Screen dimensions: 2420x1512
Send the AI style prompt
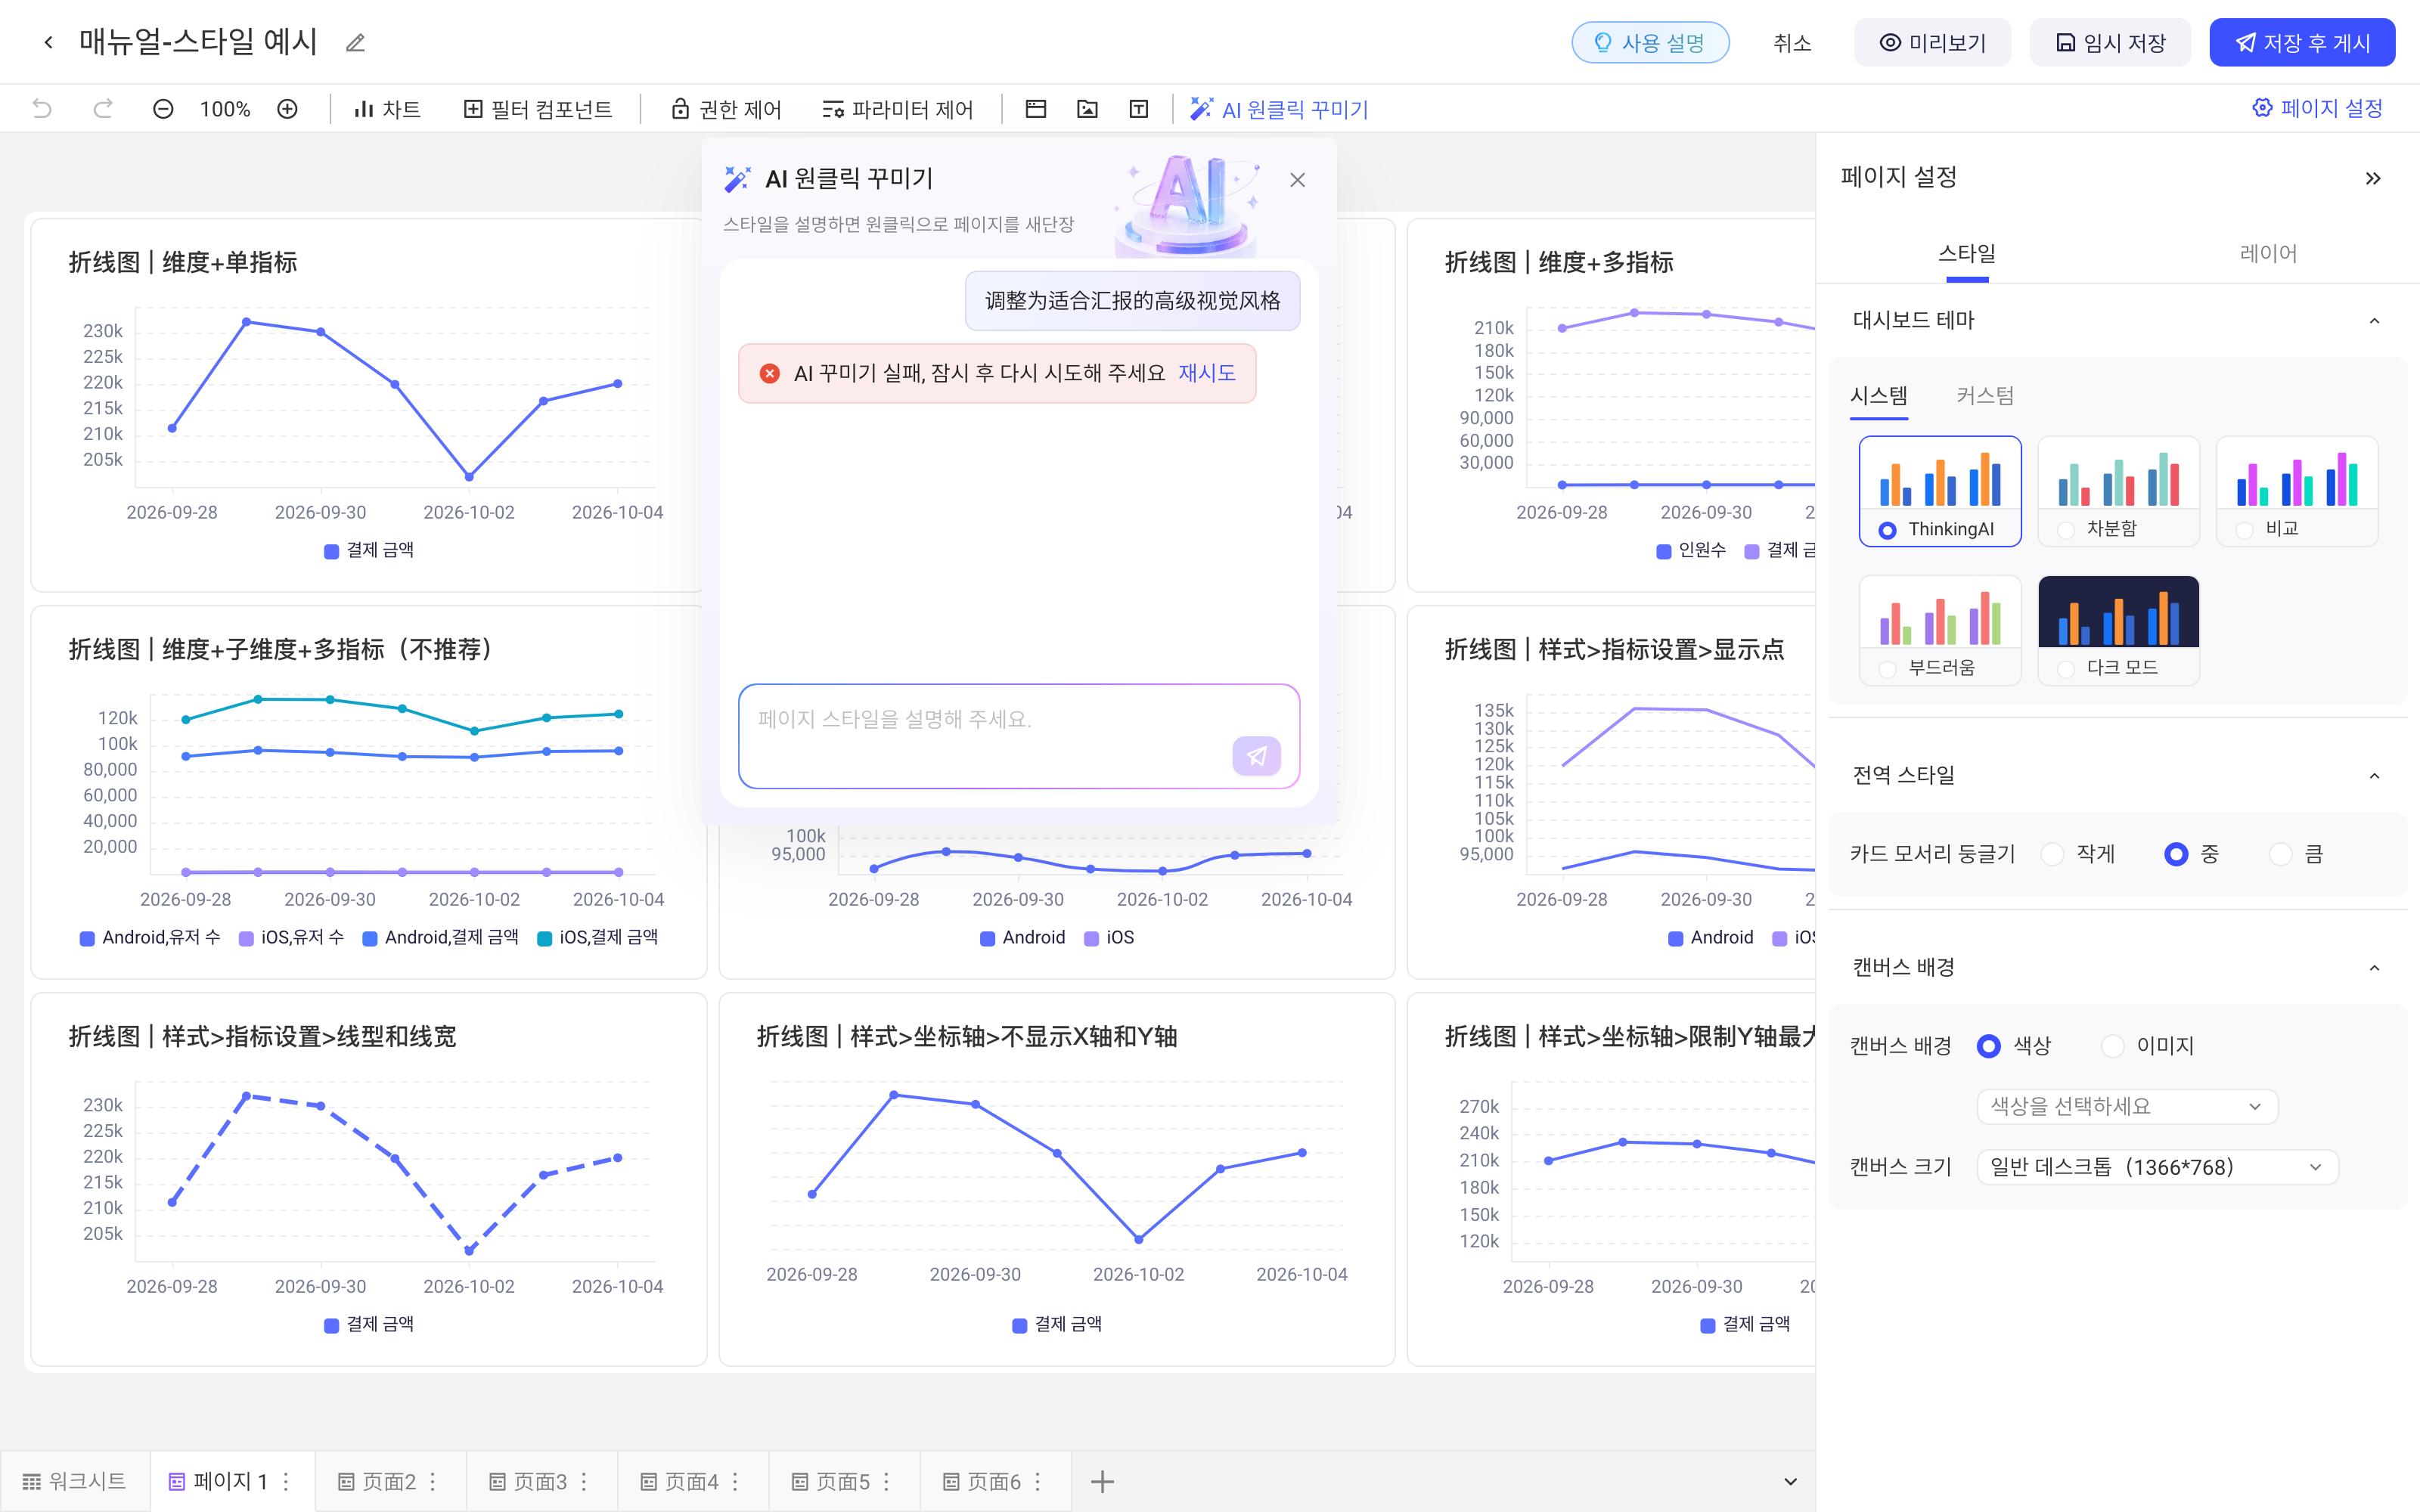[x=1257, y=756]
